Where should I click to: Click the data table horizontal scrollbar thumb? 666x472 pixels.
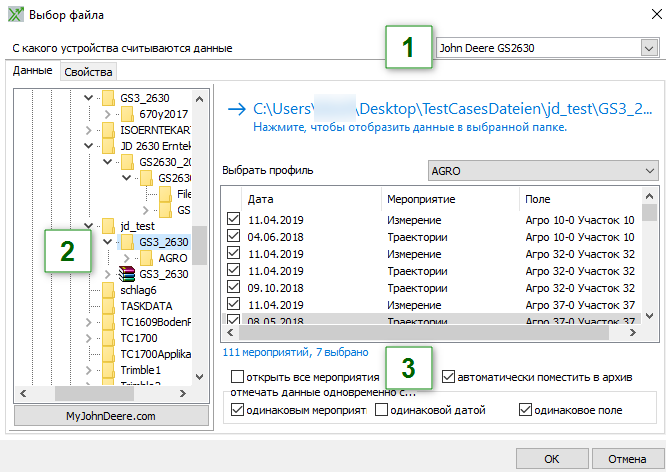click(424, 333)
